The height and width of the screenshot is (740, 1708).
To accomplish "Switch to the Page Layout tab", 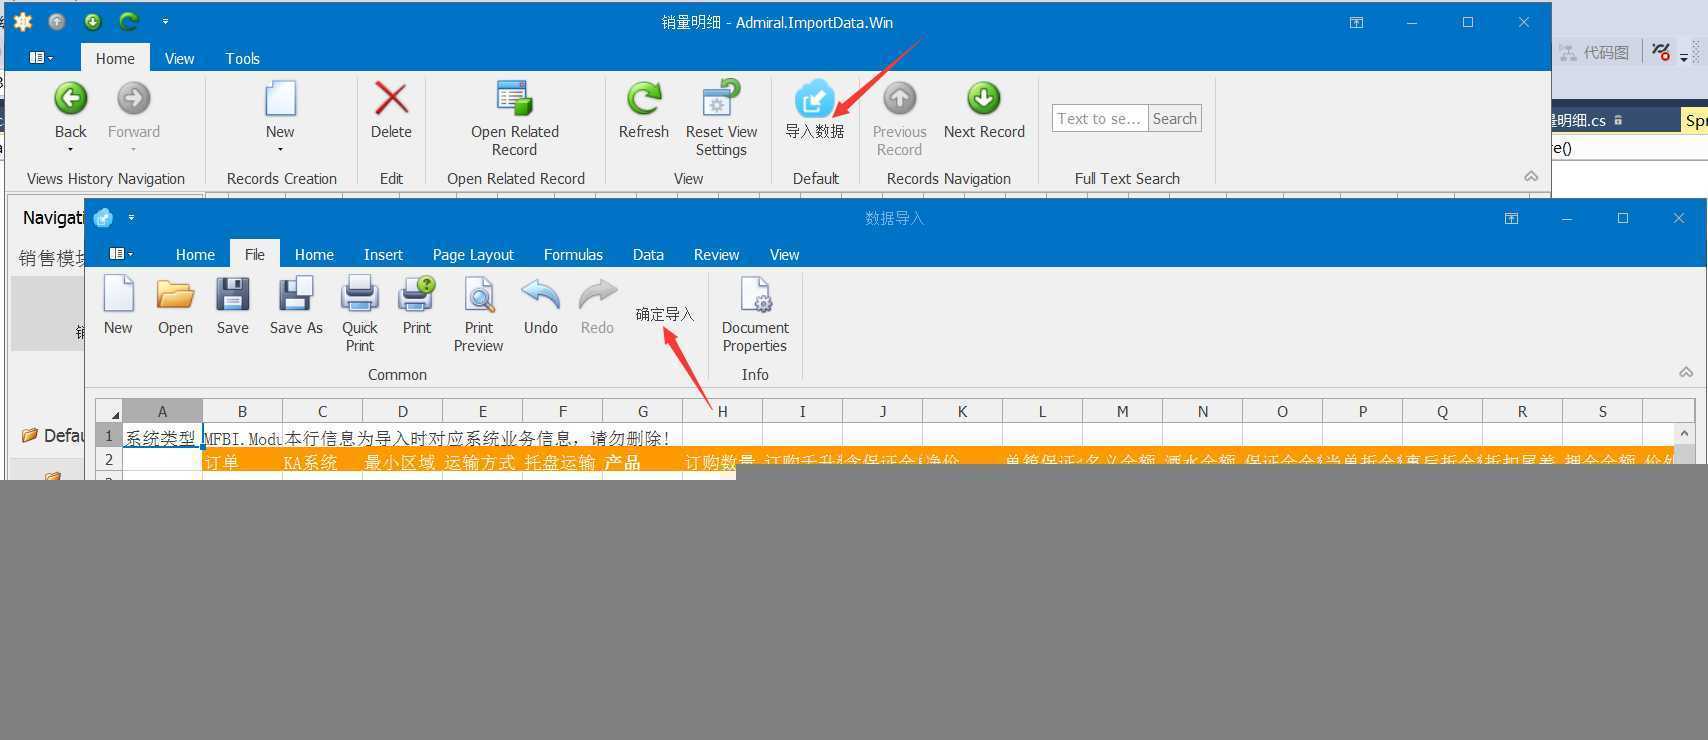I will click(473, 254).
